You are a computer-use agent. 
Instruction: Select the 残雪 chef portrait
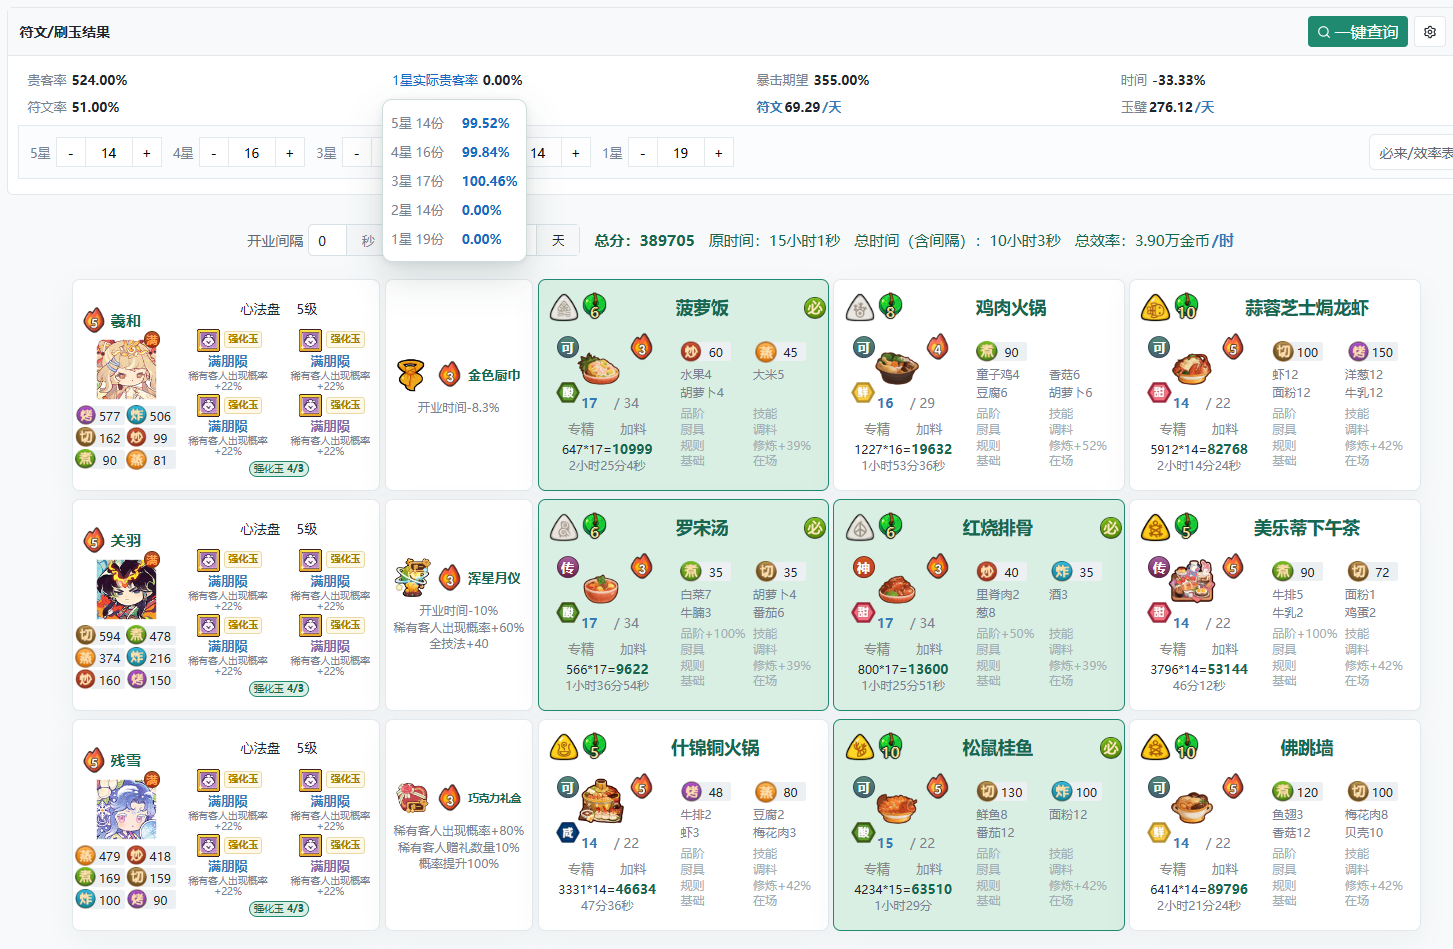[x=126, y=809]
